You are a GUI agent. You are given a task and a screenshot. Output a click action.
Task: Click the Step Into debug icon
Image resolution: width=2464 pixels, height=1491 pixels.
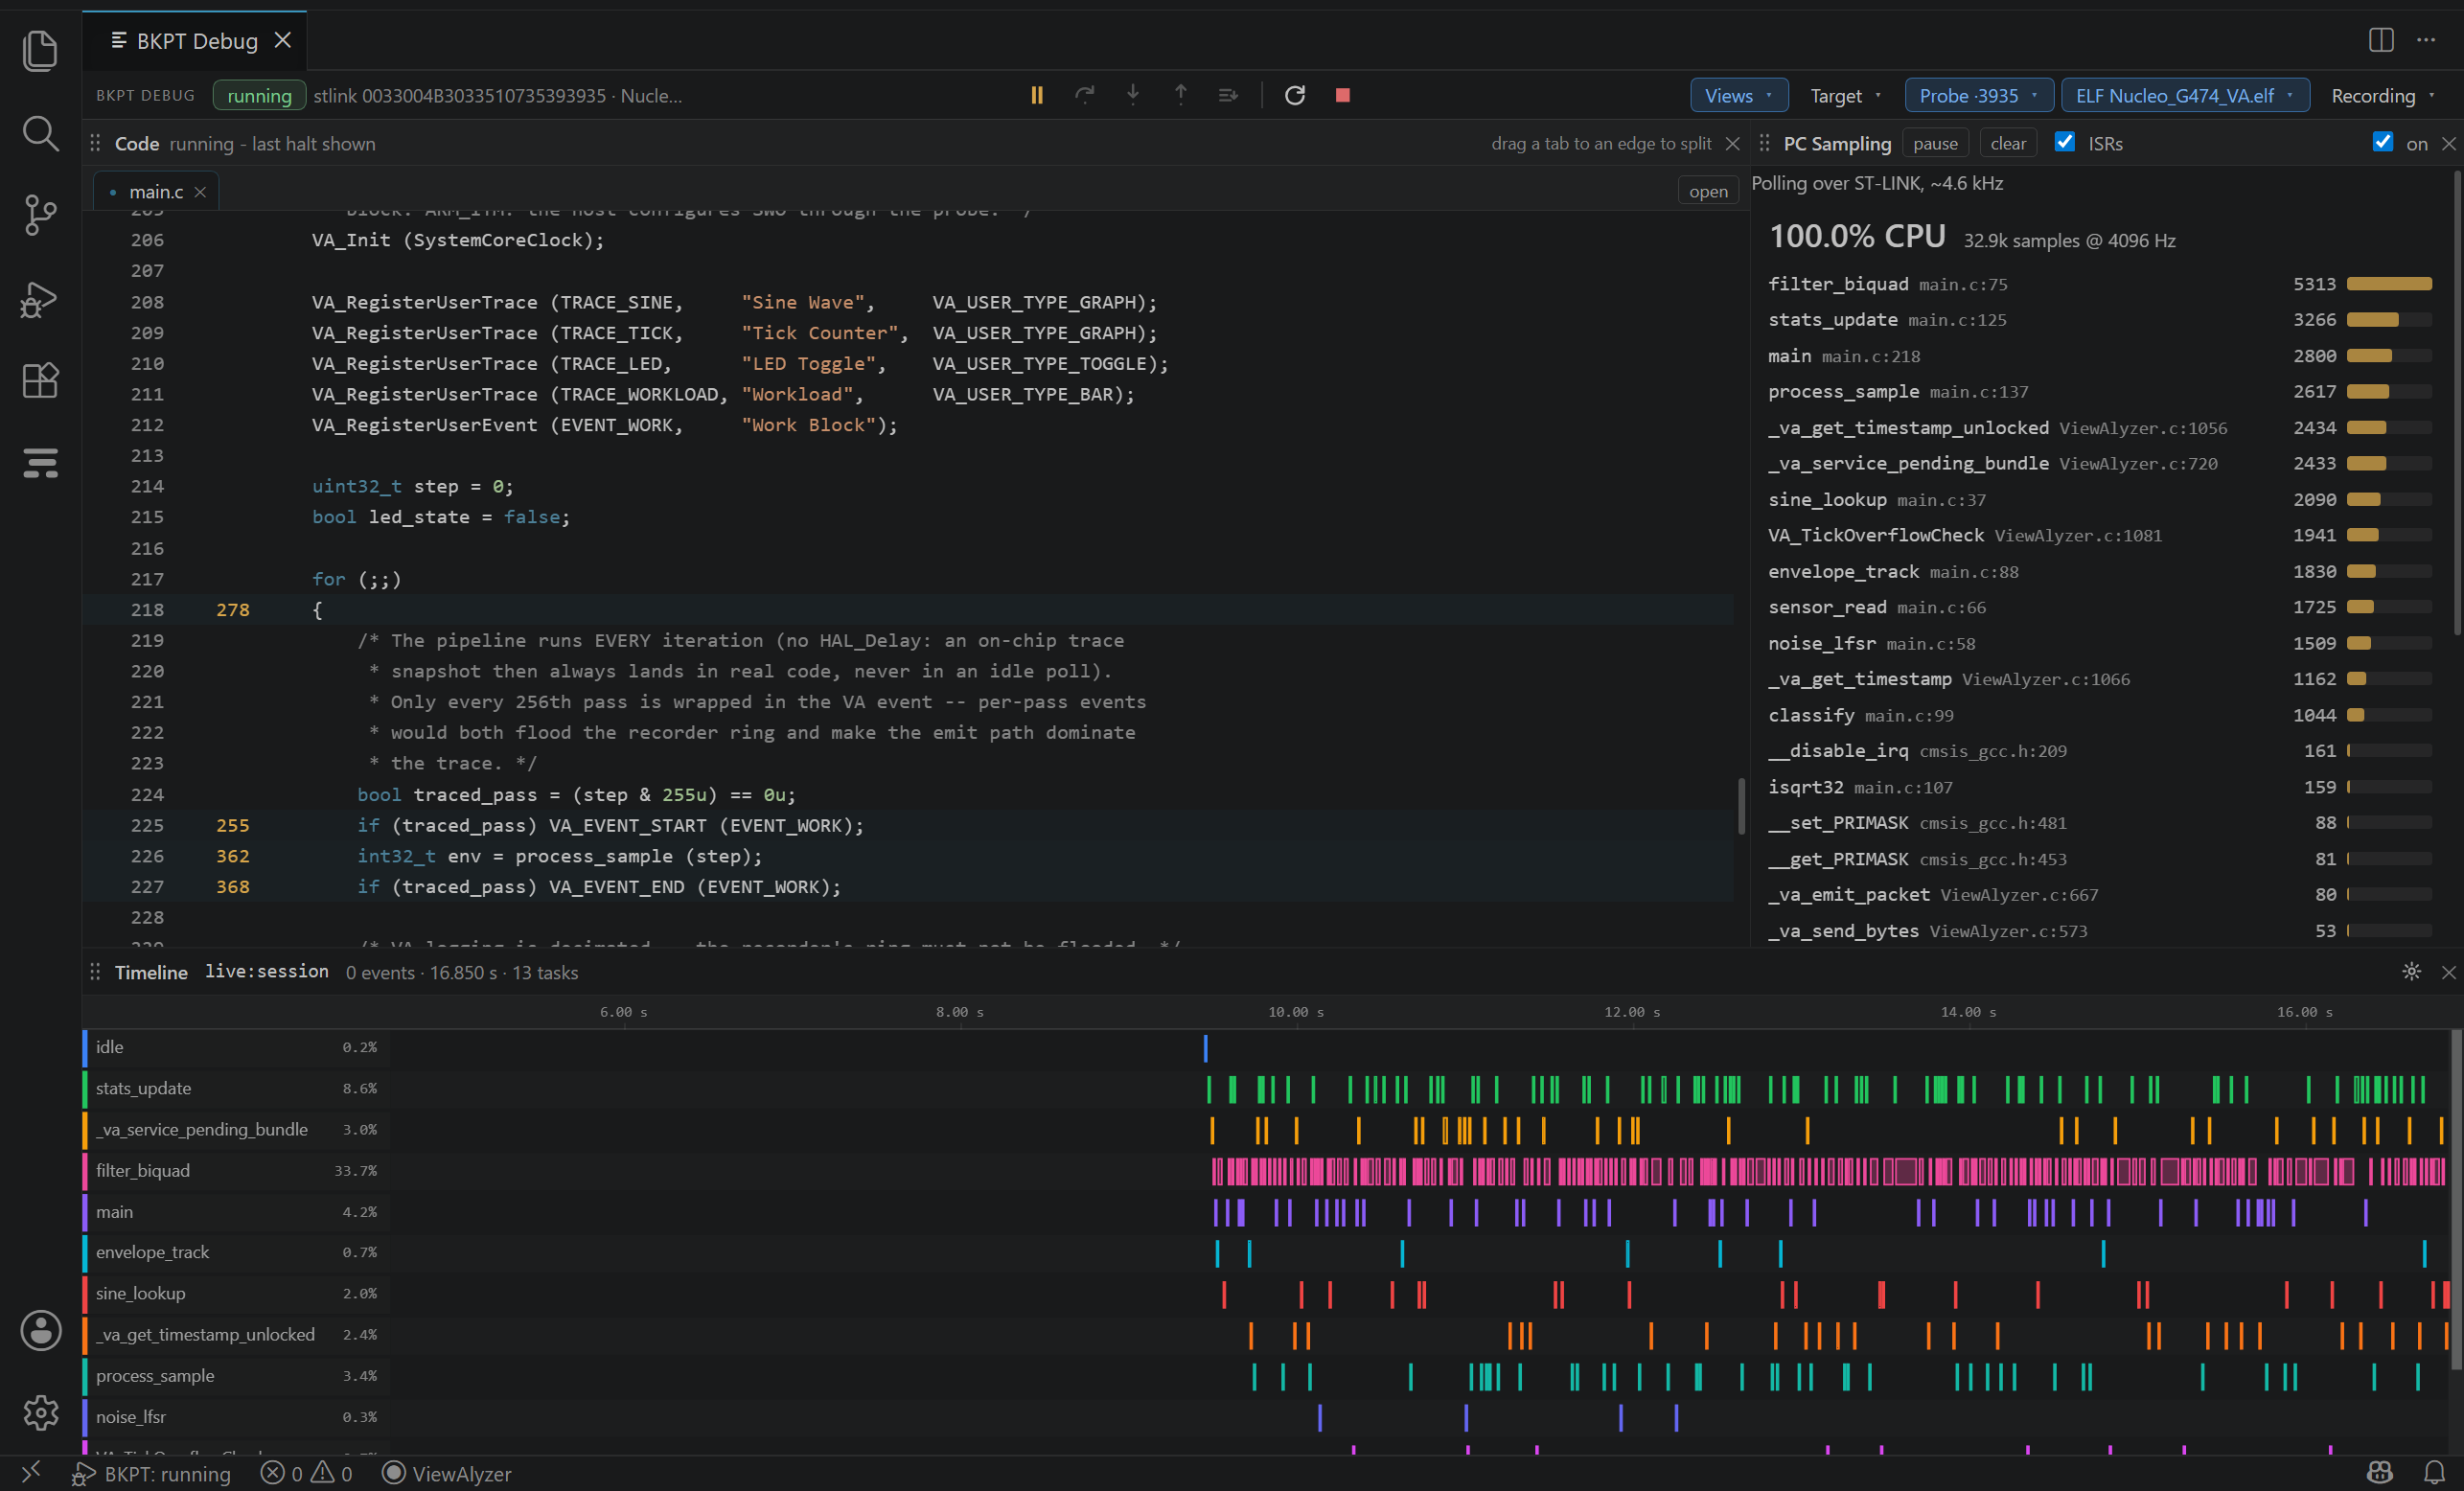1132,95
